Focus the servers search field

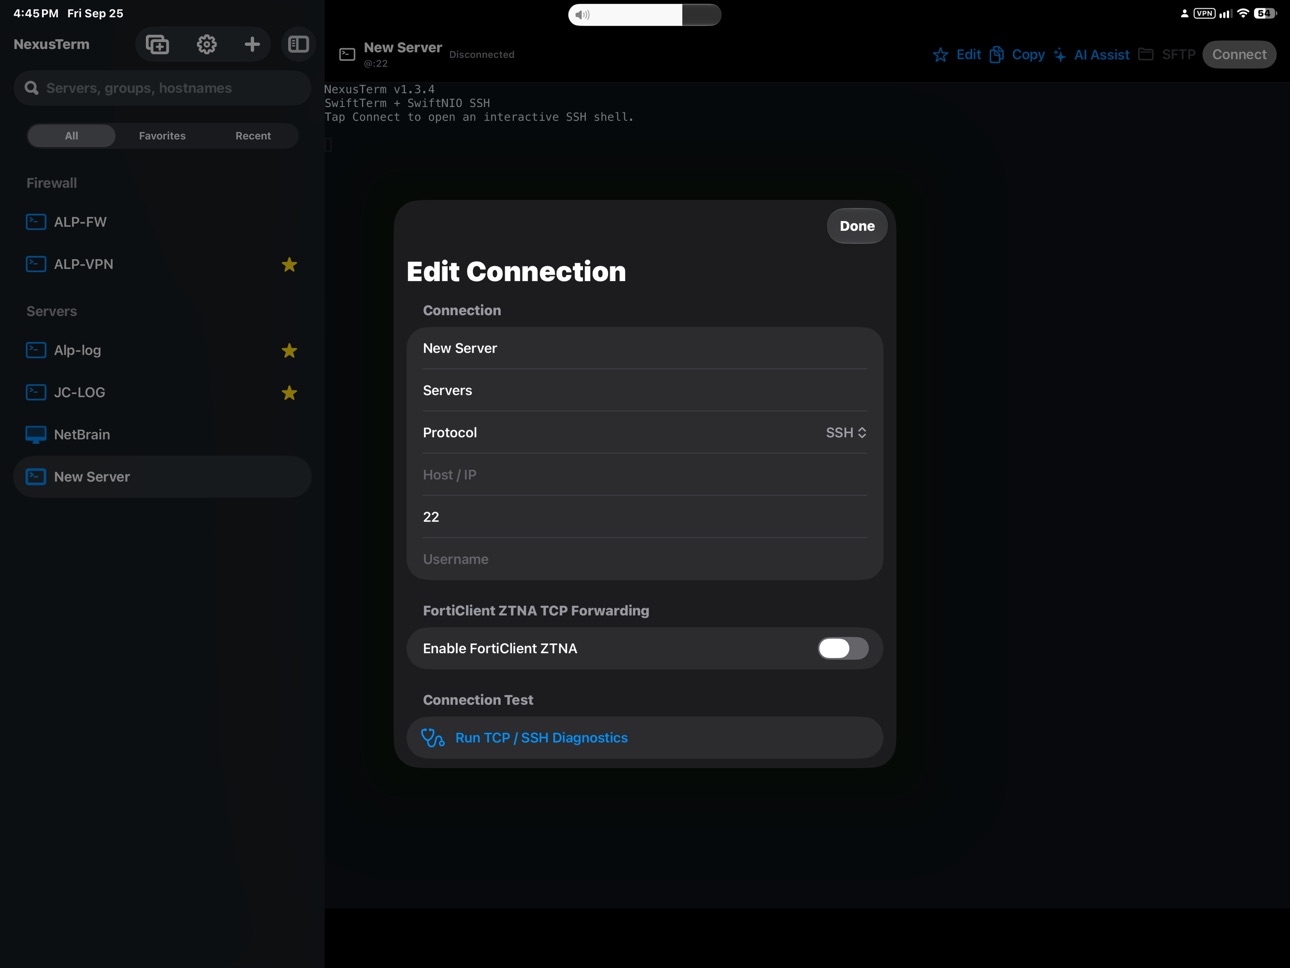click(162, 88)
